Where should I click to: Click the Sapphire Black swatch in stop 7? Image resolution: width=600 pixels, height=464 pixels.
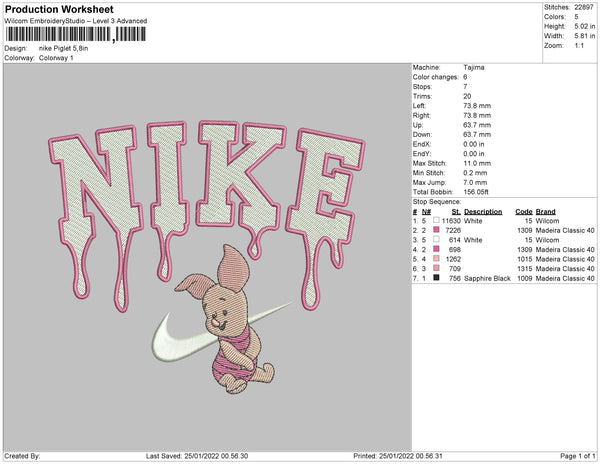pos(436,278)
